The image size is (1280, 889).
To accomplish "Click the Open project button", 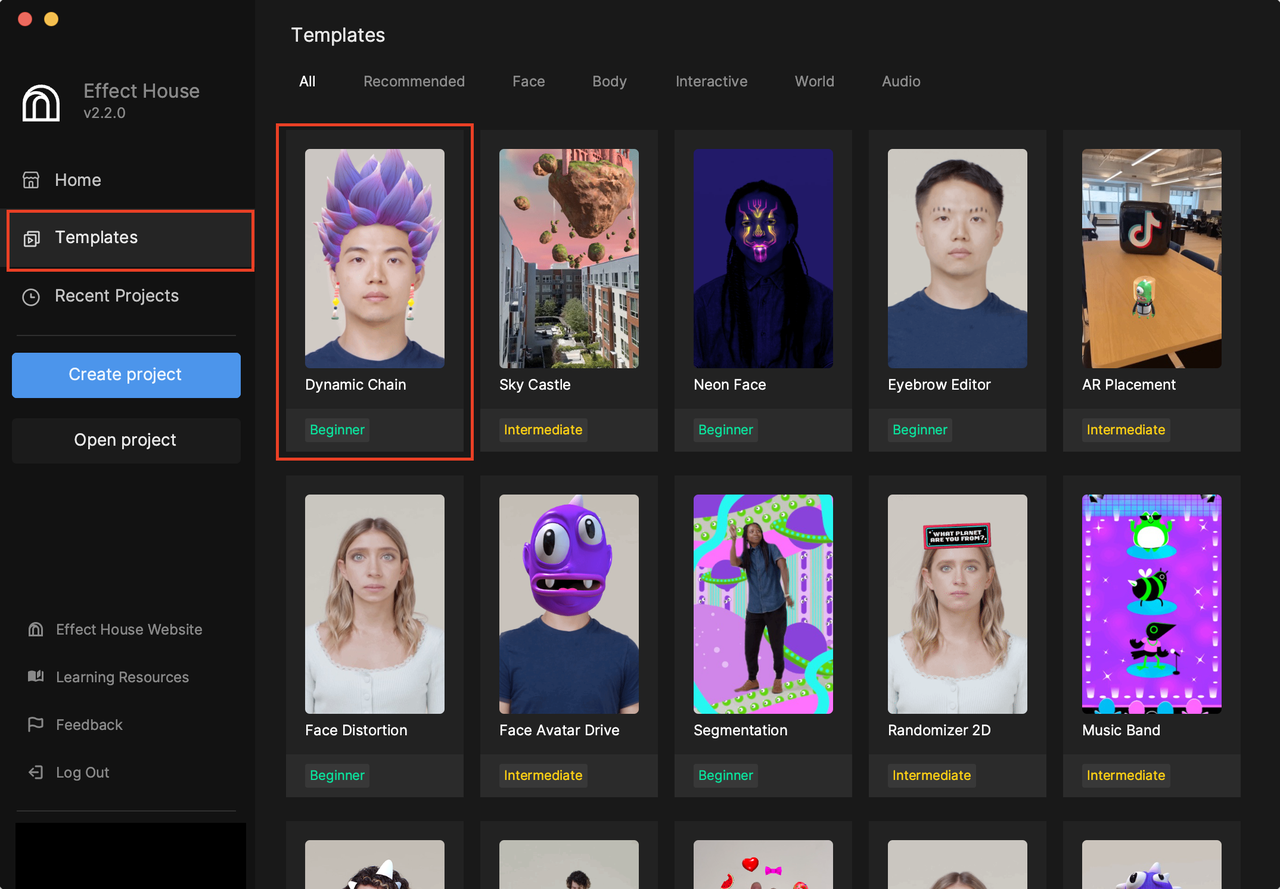I will coord(126,440).
